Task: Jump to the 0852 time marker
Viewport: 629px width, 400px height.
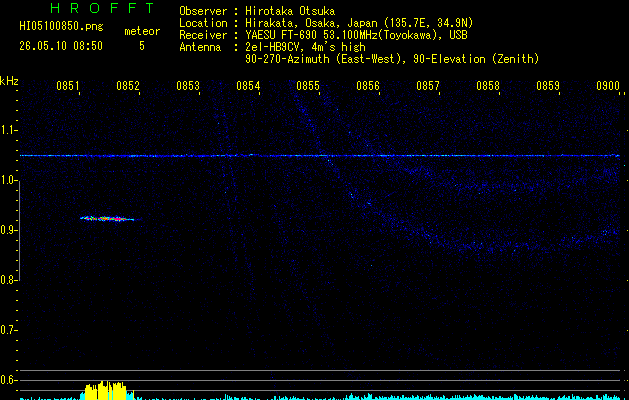Action: pyautogui.click(x=128, y=85)
